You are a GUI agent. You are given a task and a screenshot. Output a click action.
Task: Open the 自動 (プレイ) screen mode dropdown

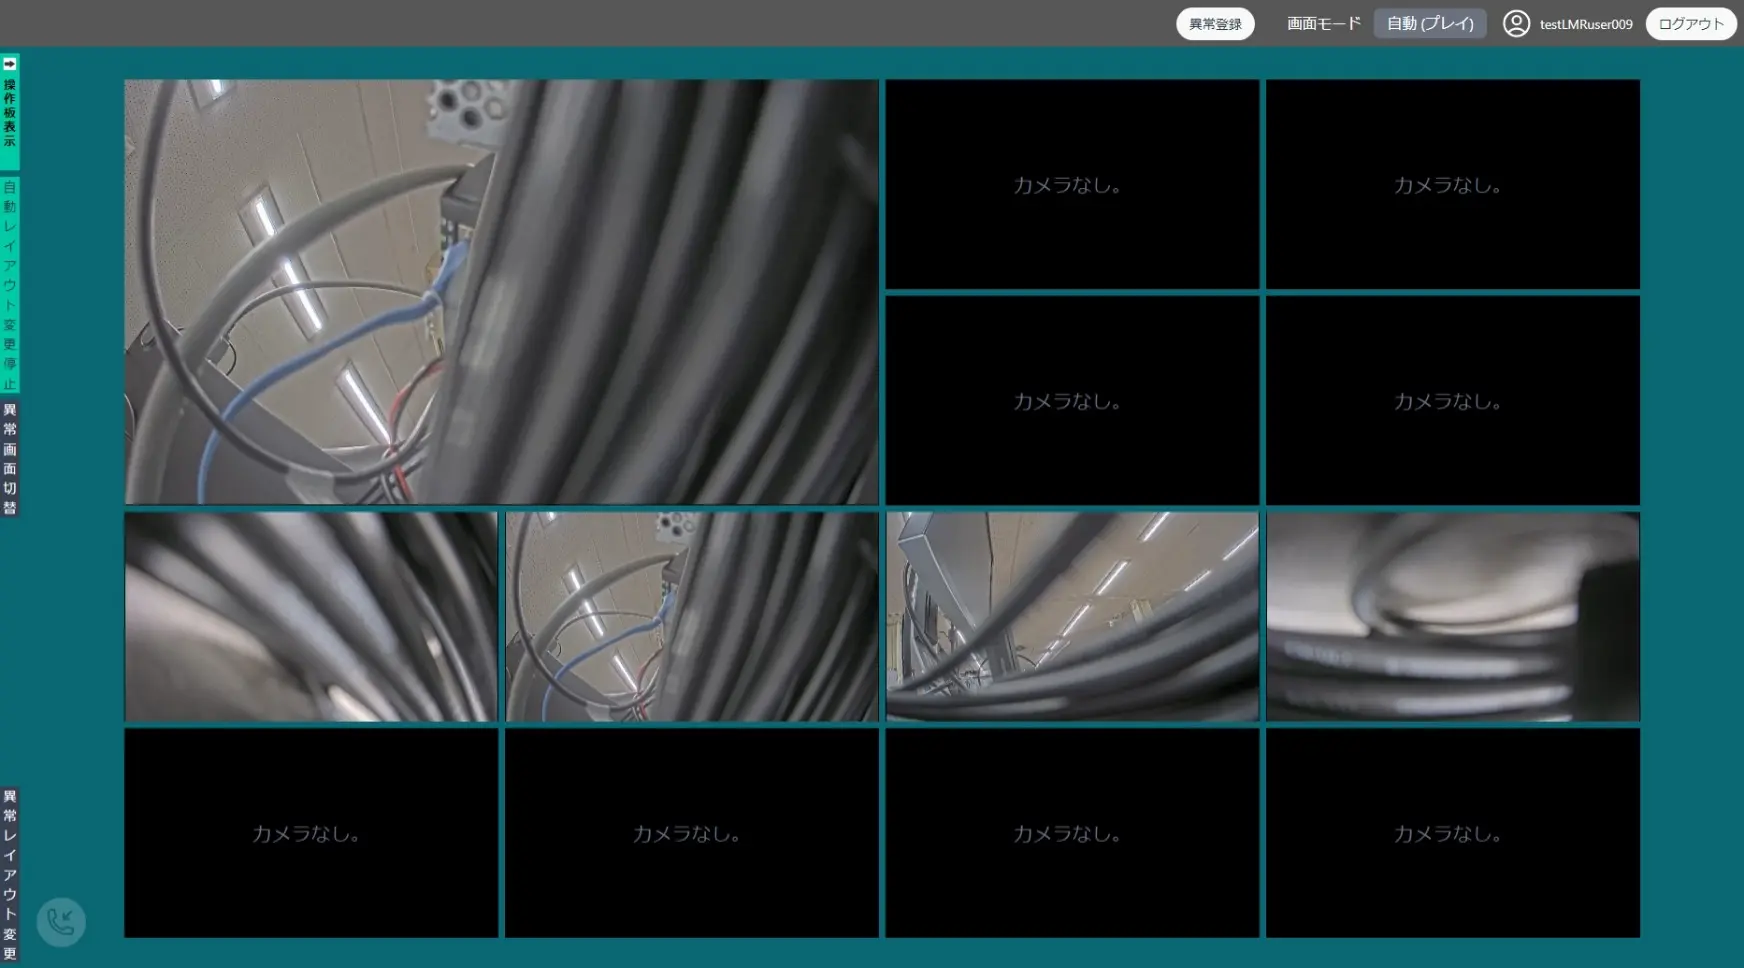tap(1429, 23)
